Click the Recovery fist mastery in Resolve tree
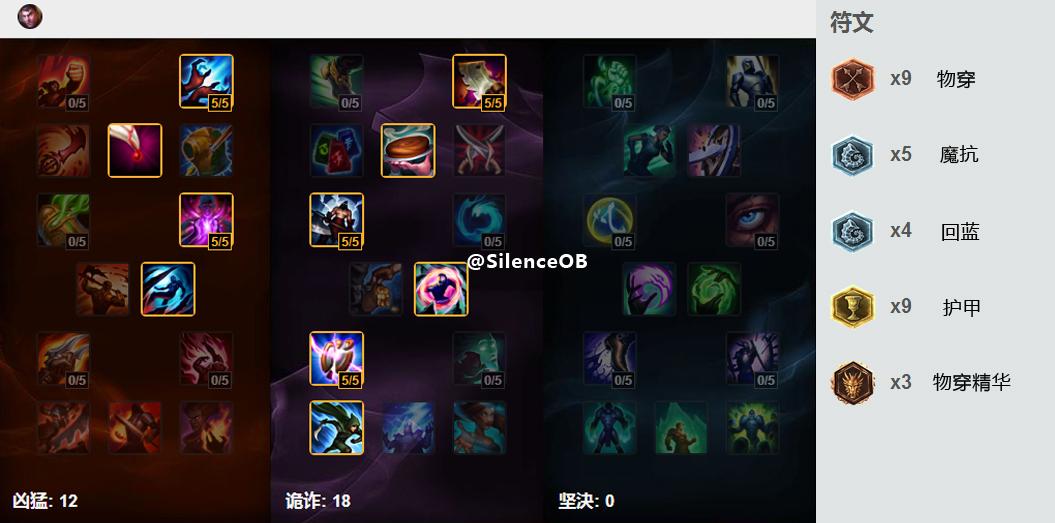Viewport: 1055px width, 523px height. [610, 81]
